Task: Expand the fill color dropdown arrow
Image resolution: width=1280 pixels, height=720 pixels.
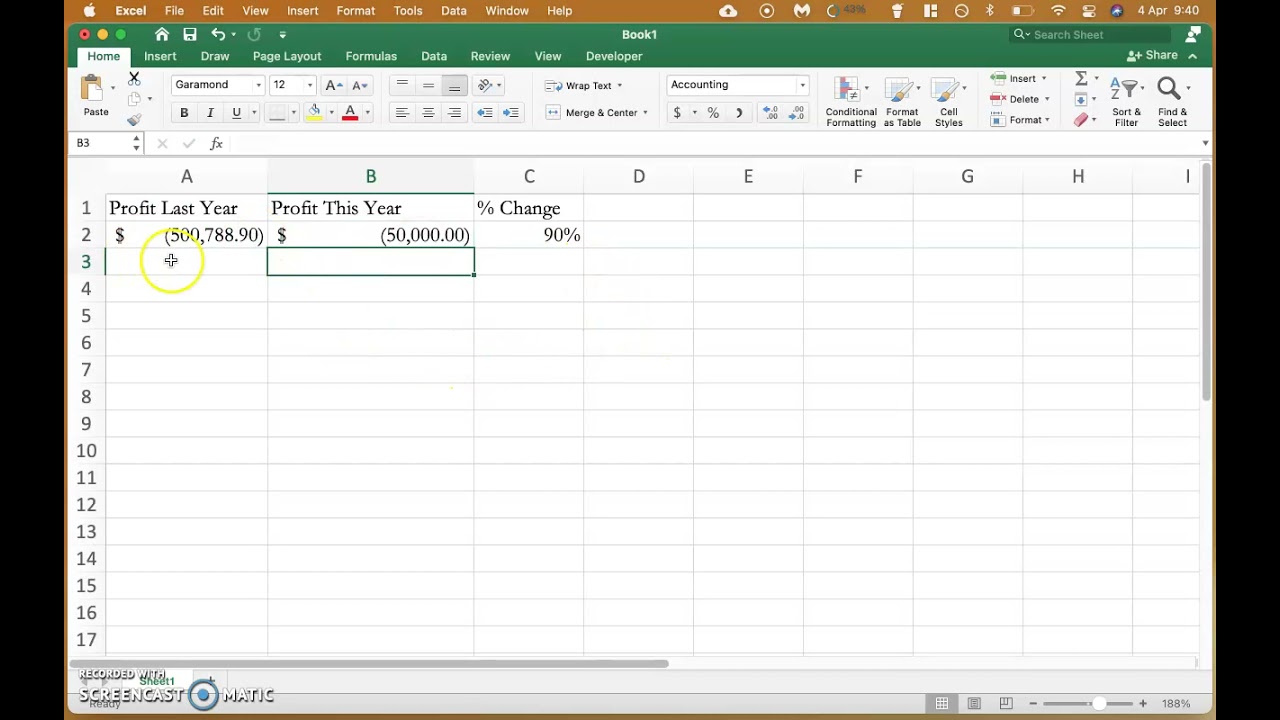Action: [x=330, y=113]
